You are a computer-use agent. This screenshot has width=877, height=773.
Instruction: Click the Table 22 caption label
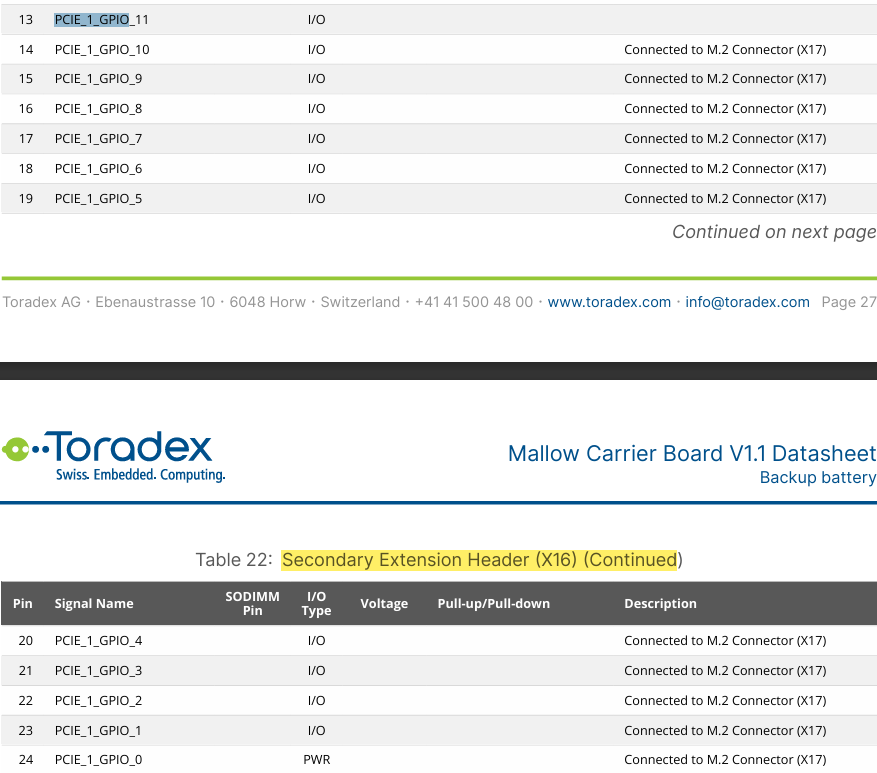point(235,560)
